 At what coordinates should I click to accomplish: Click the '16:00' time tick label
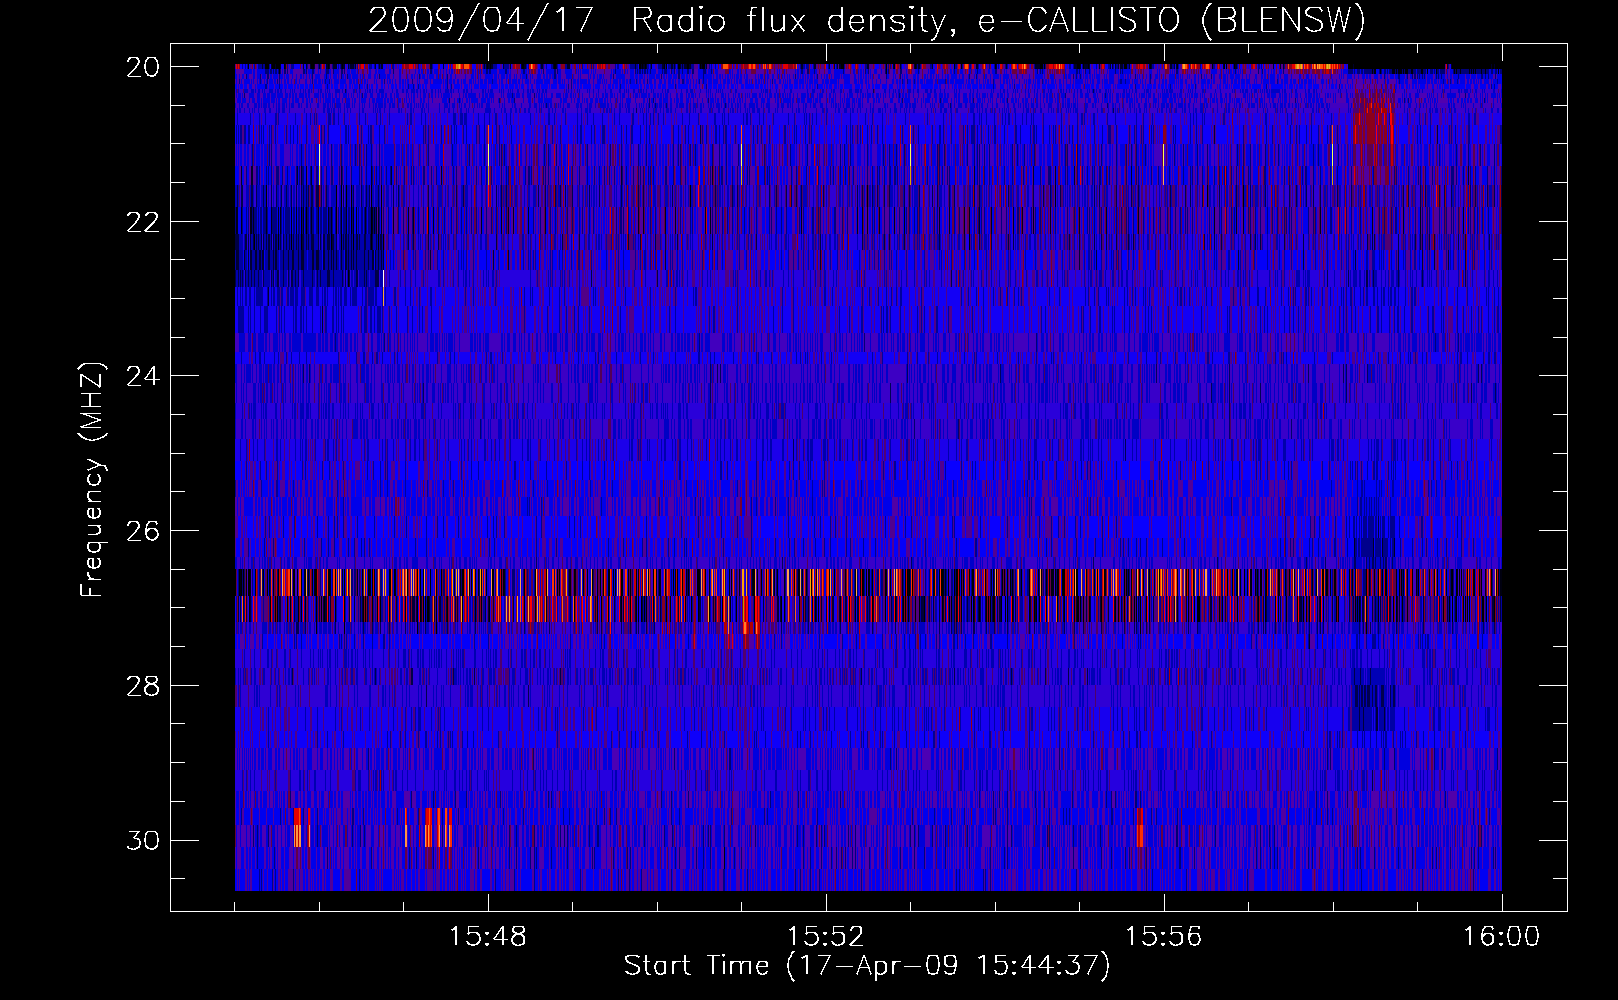click(1502, 937)
